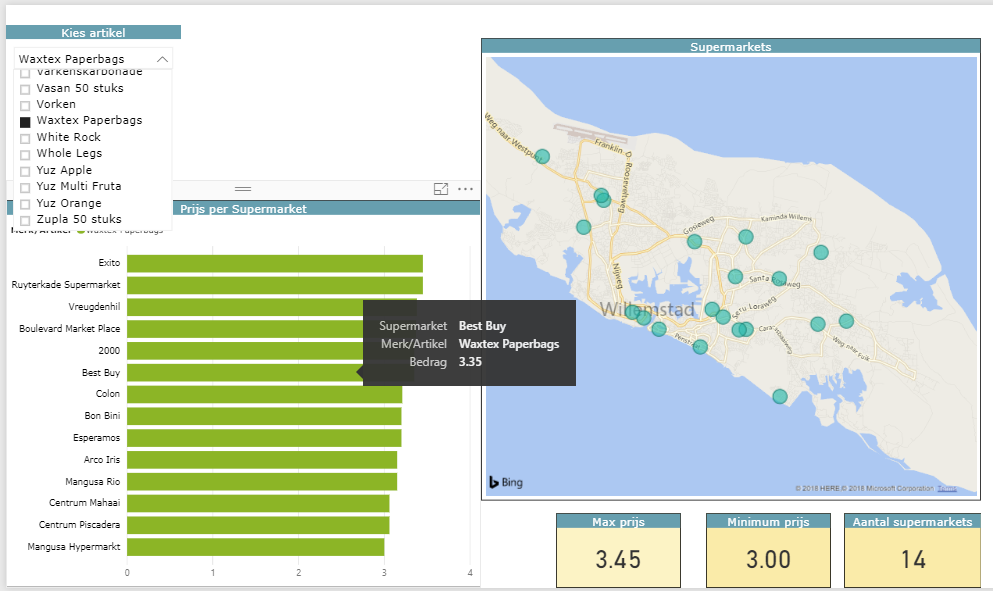Check the White Rock checkbox
The image size is (993, 591).
25,139
